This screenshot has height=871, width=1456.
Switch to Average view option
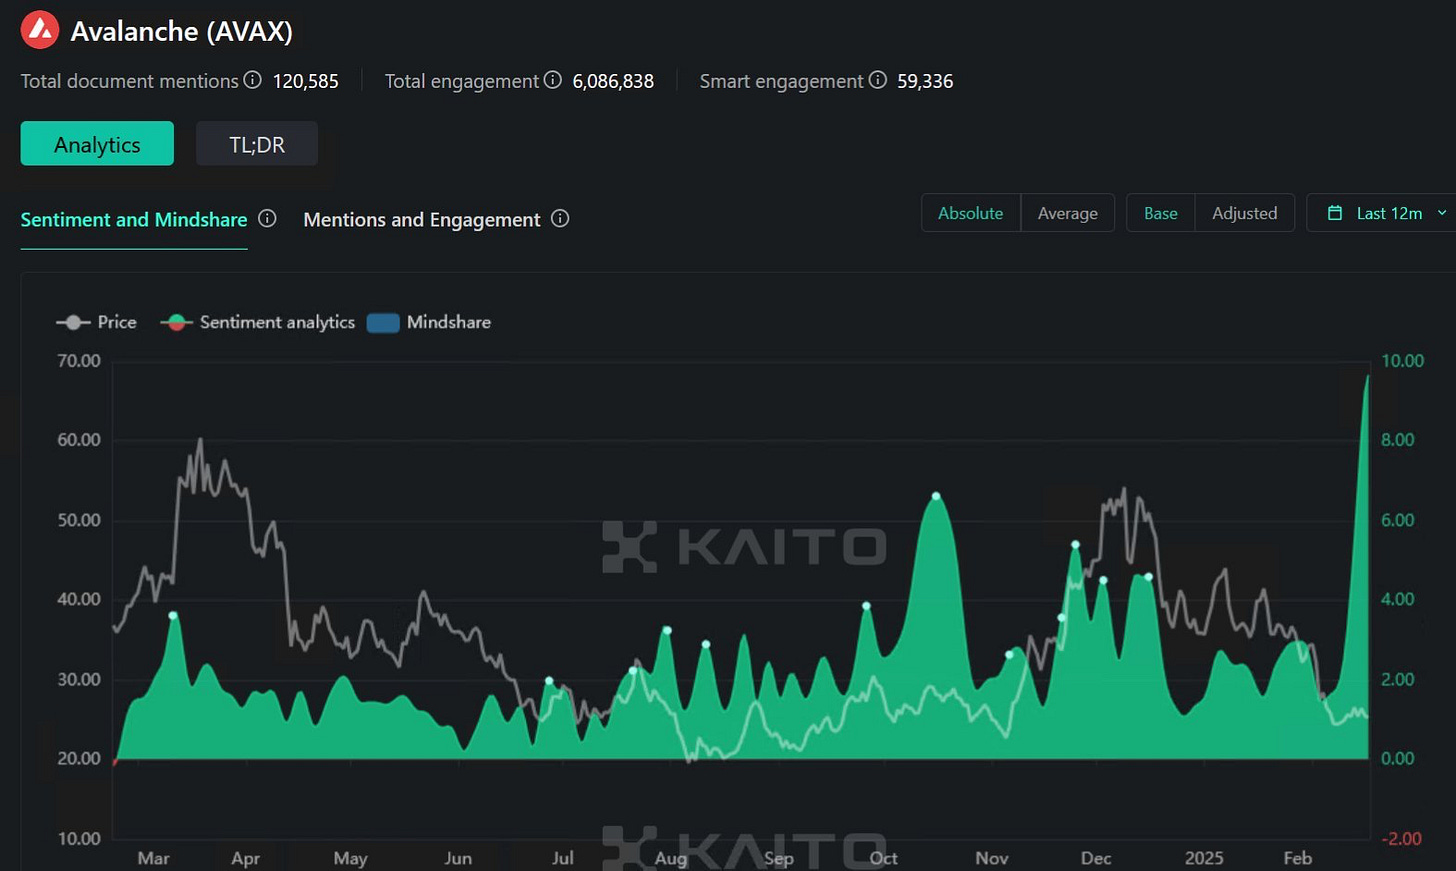pos(1067,213)
